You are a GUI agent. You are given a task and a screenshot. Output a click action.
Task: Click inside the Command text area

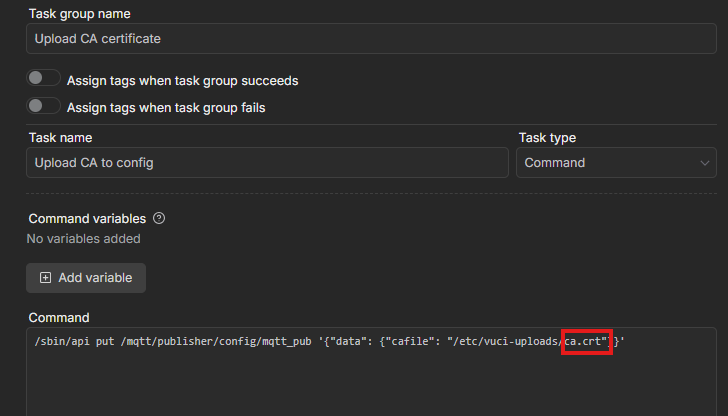click(370, 385)
